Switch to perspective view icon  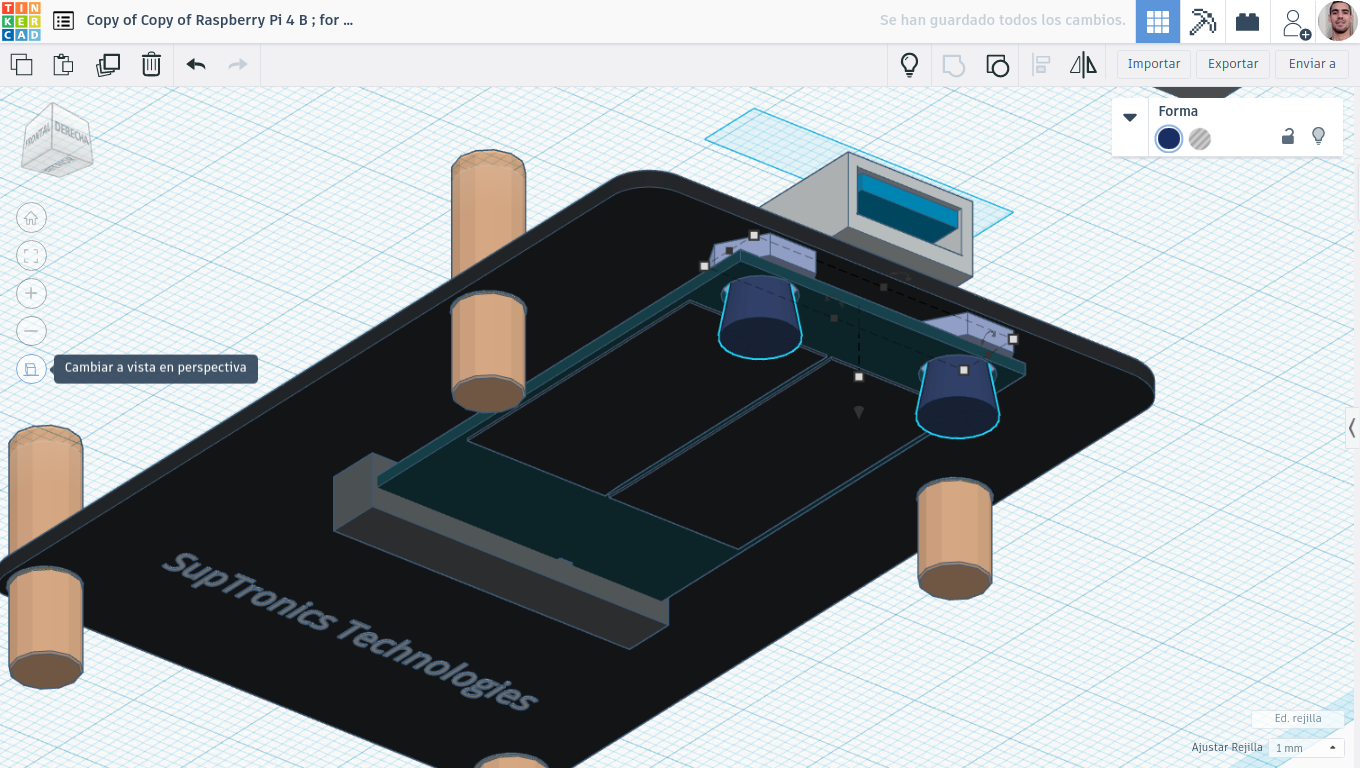(31, 369)
